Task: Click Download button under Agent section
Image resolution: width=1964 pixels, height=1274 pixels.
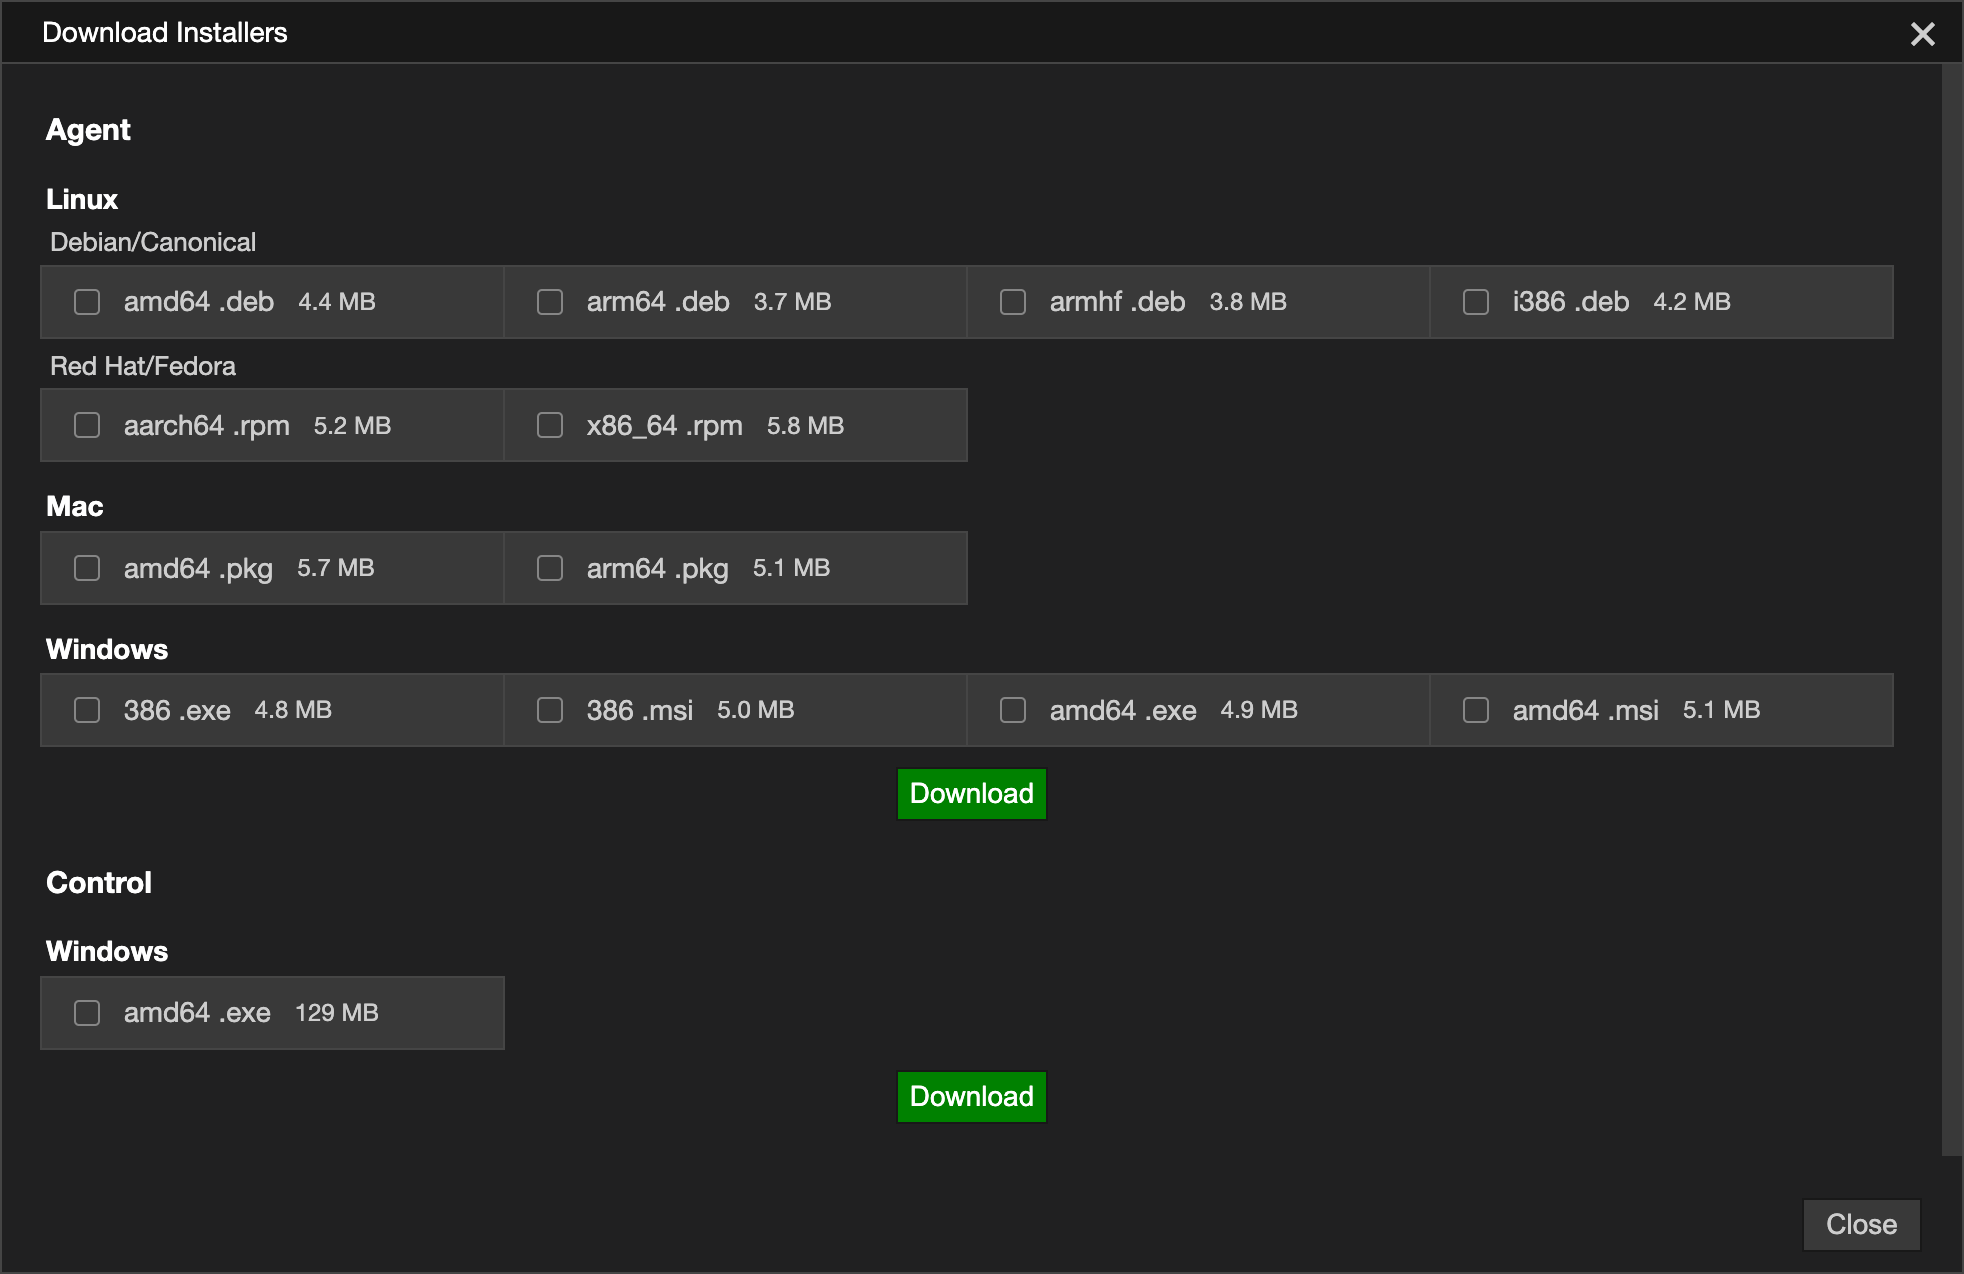Action: (972, 794)
